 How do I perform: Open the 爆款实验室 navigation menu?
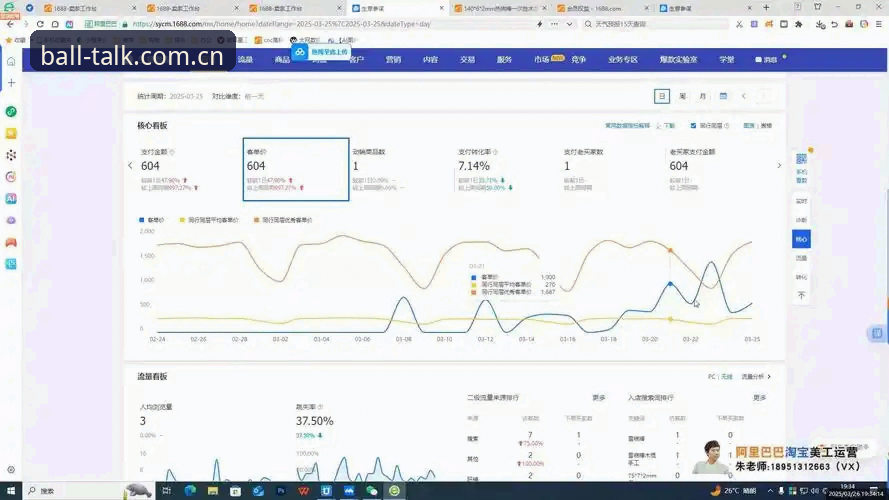coord(678,60)
